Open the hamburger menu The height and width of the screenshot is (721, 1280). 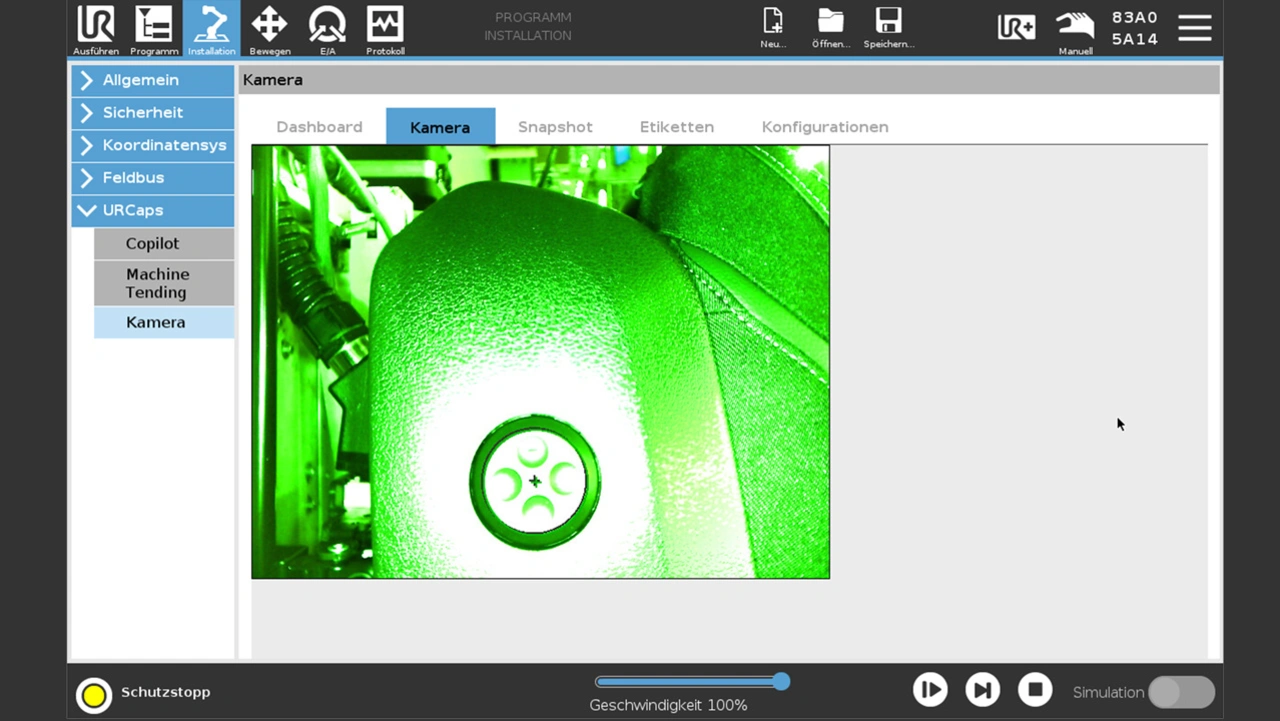1194,28
